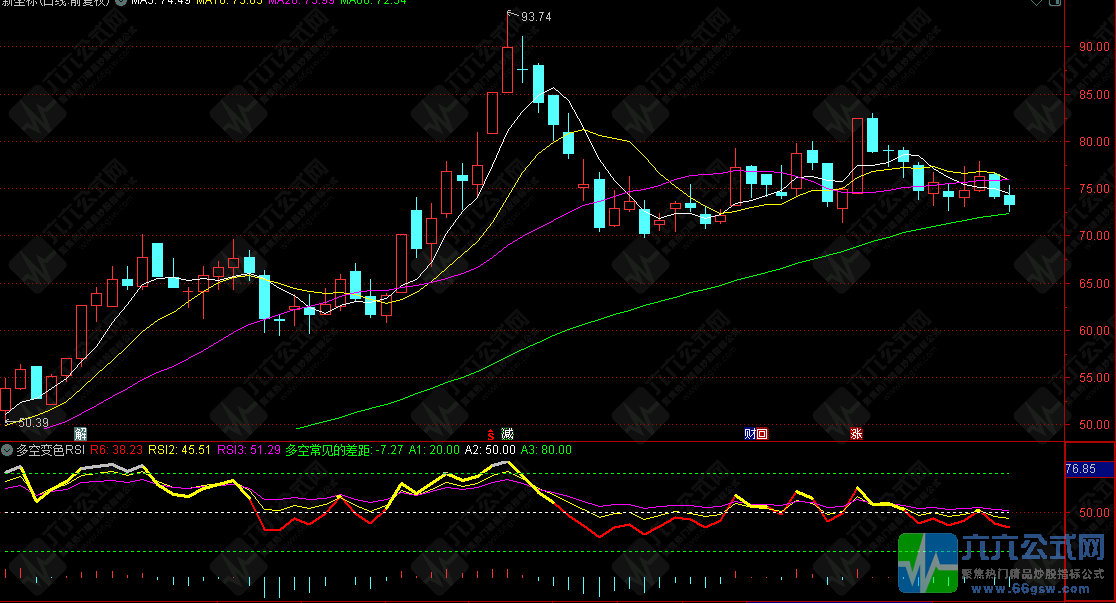
Task: Click the 65.00 price axis label
Action: pos(1094,283)
